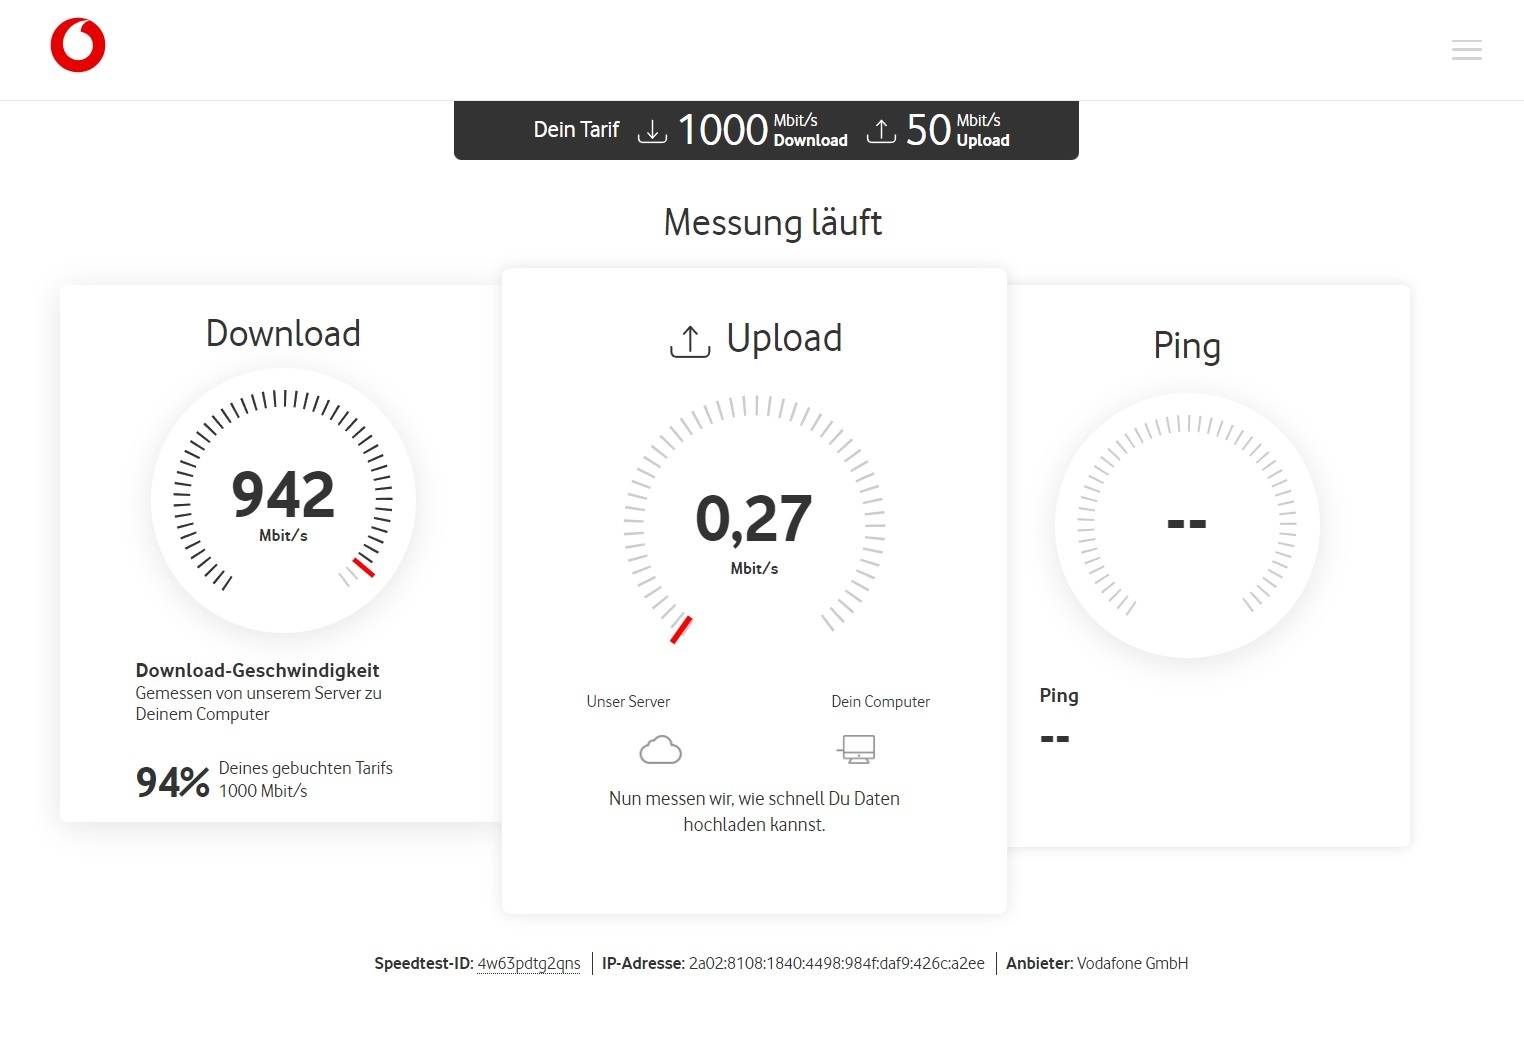
Task: Click the download arrow icon in tariff bar
Action: pyautogui.click(x=652, y=131)
